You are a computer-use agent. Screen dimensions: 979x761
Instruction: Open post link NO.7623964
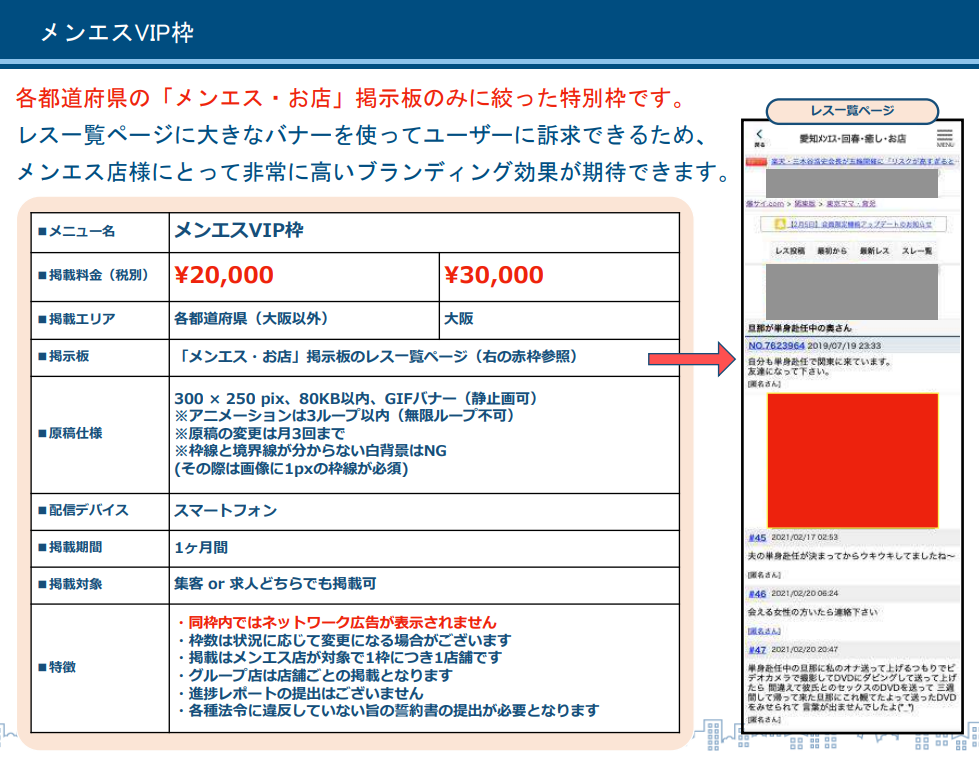coord(777,344)
